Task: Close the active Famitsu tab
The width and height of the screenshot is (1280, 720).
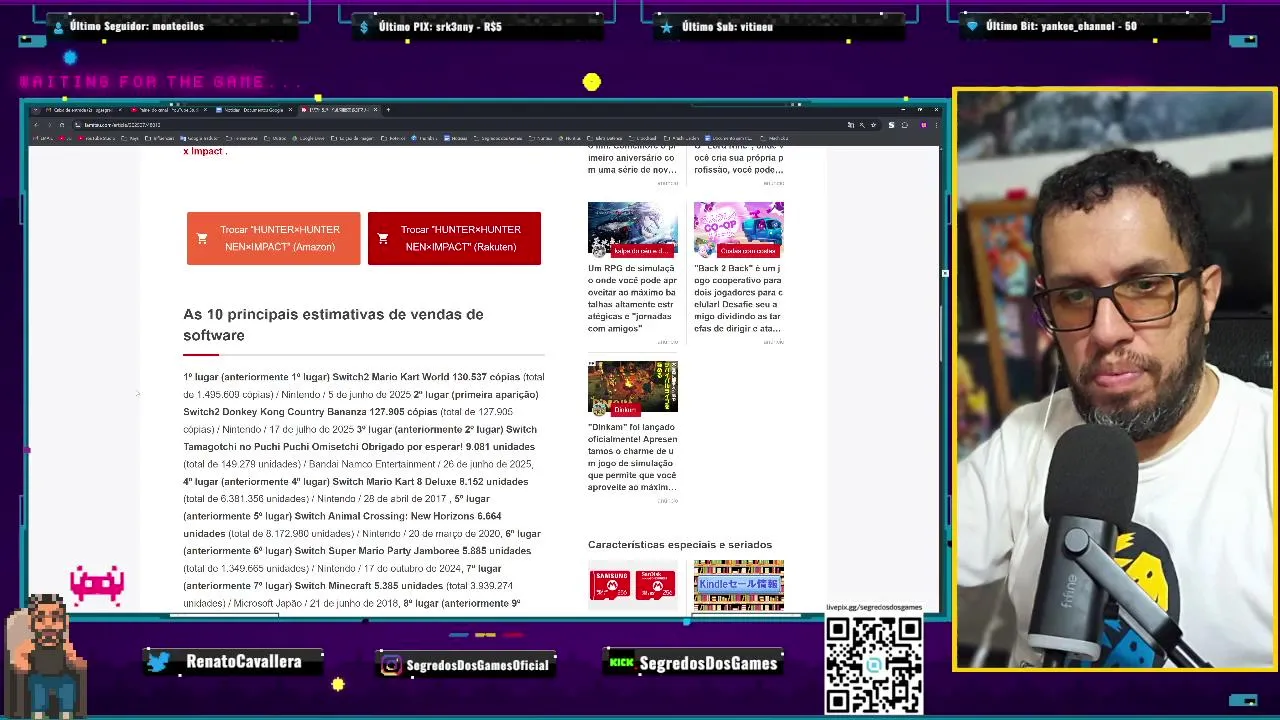Action: point(375,110)
